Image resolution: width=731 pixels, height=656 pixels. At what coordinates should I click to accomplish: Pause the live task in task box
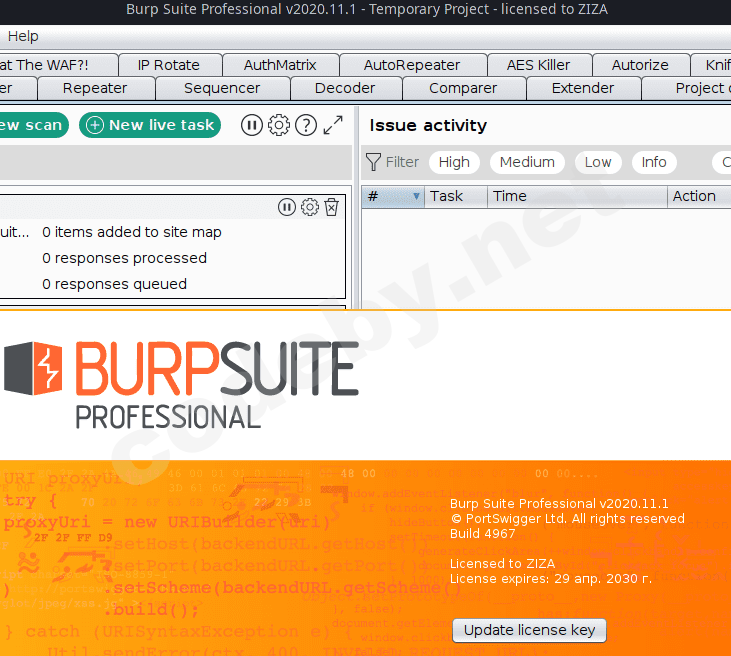coord(287,207)
